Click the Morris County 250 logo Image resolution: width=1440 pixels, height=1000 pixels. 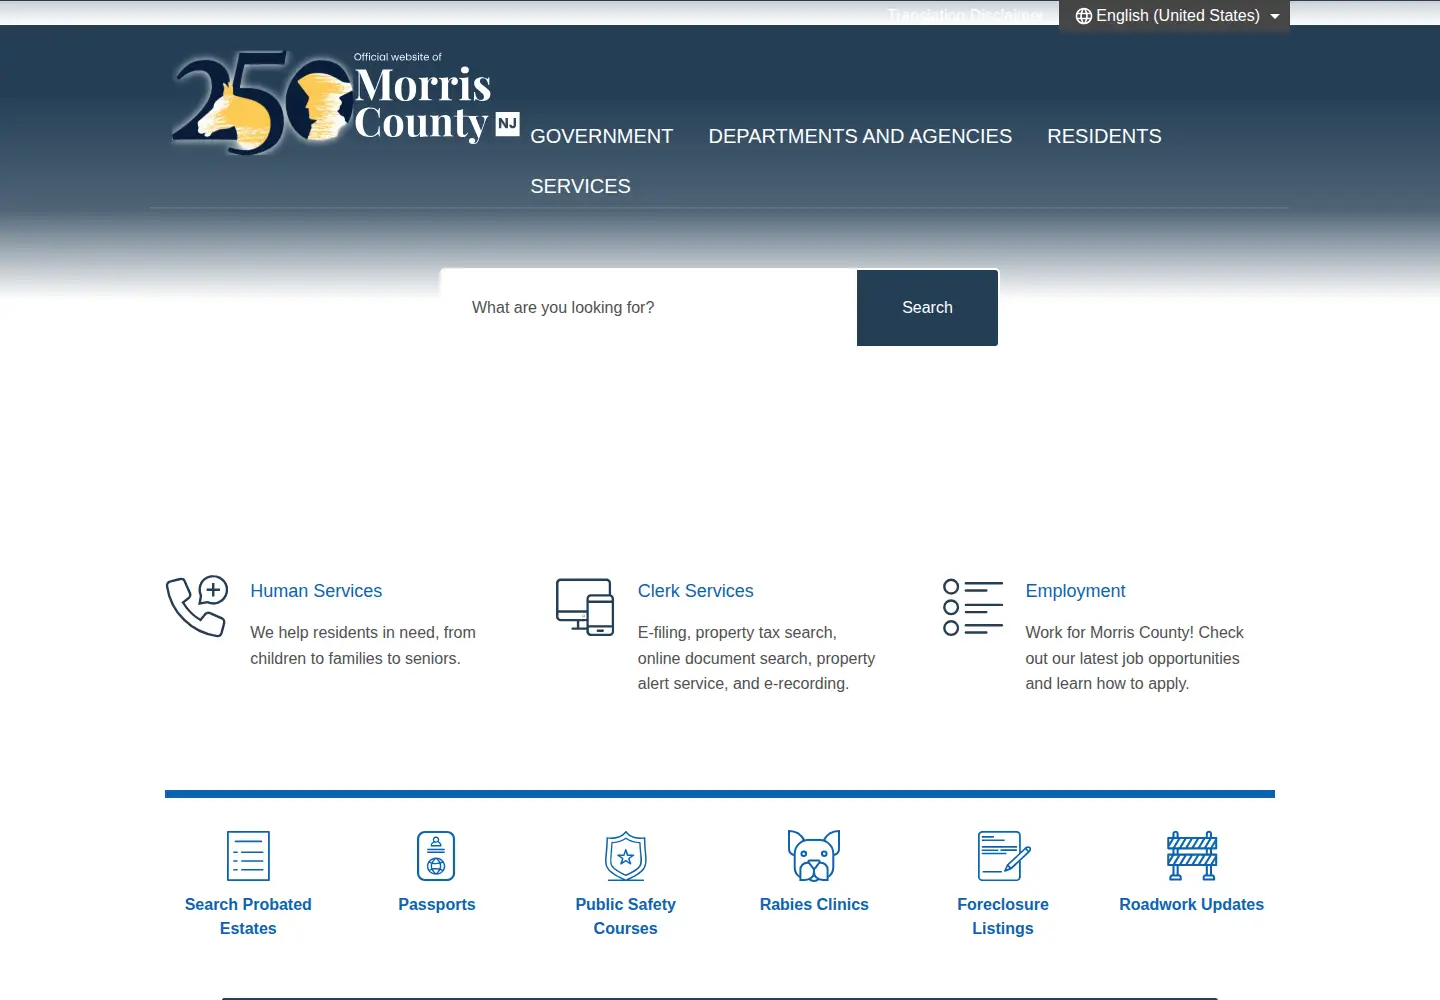click(x=345, y=102)
